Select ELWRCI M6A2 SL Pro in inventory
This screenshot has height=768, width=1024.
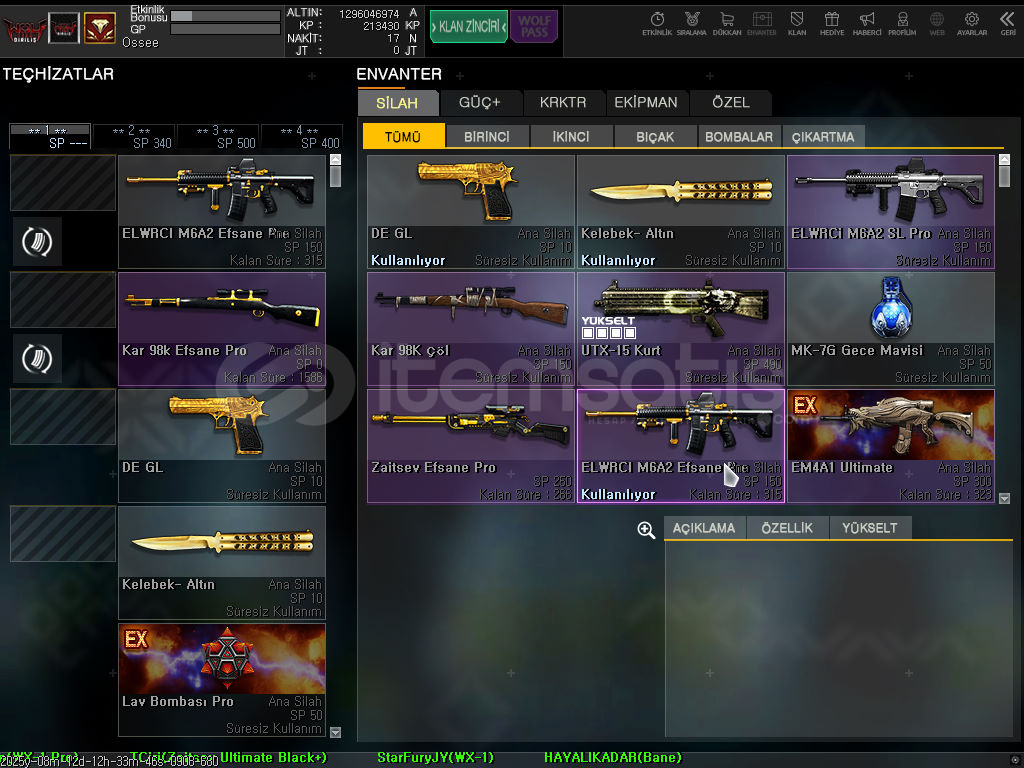coord(891,212)
